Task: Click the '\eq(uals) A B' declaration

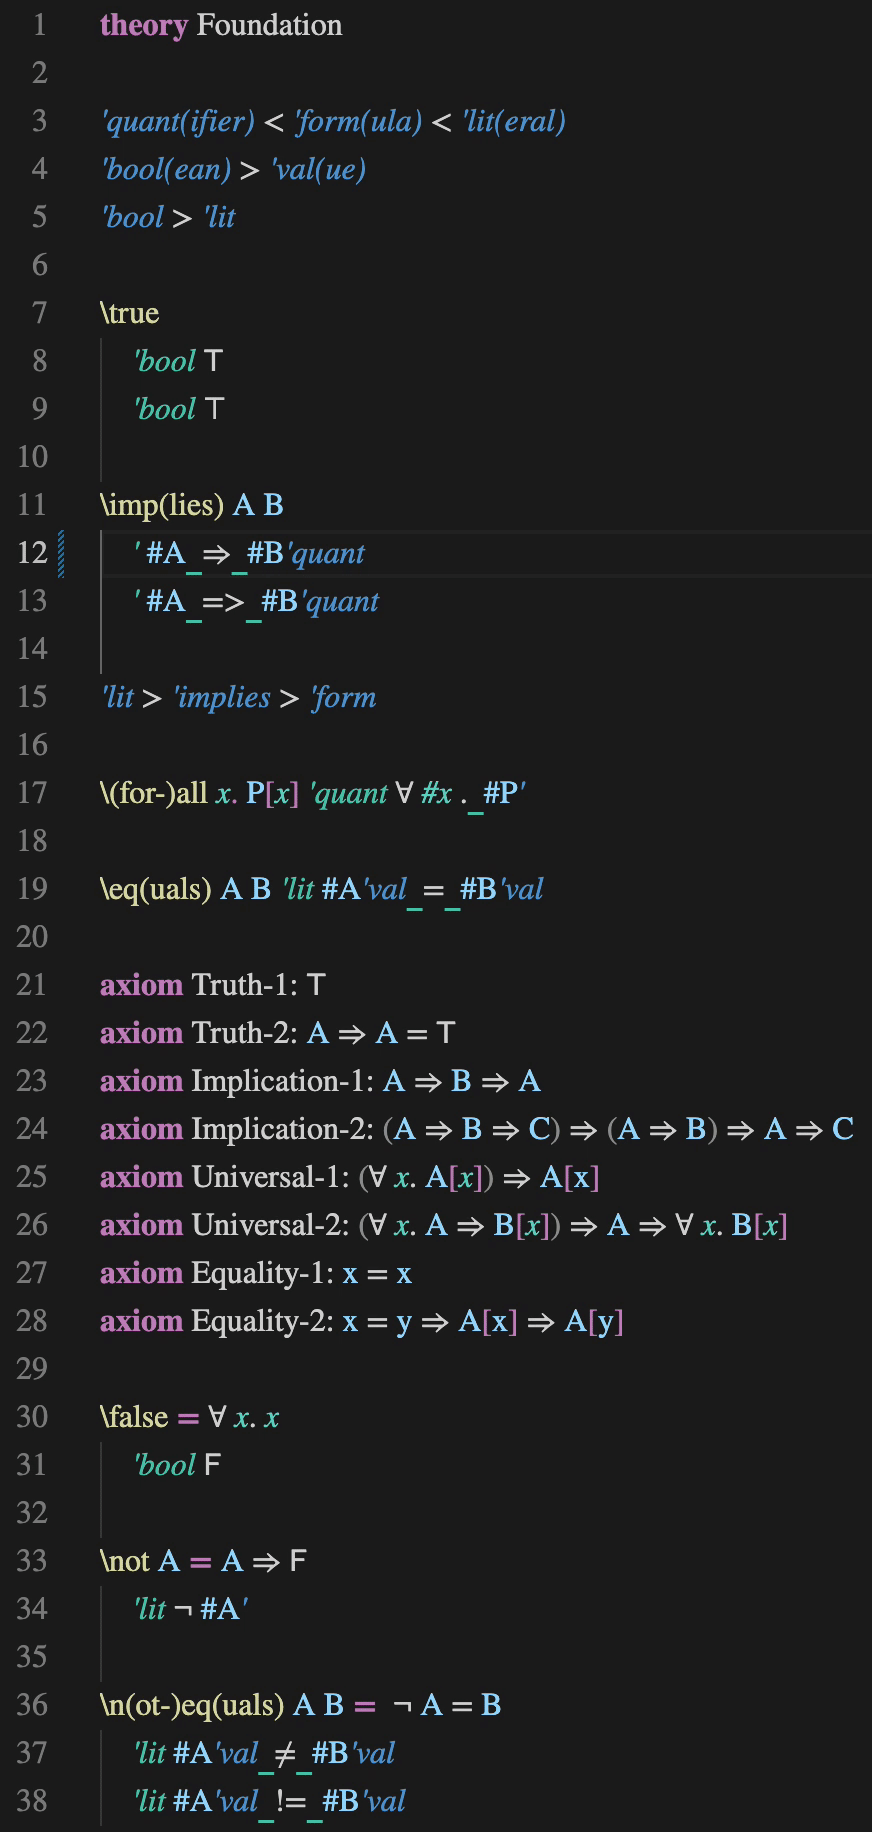Action: click(x=185, y=889)
